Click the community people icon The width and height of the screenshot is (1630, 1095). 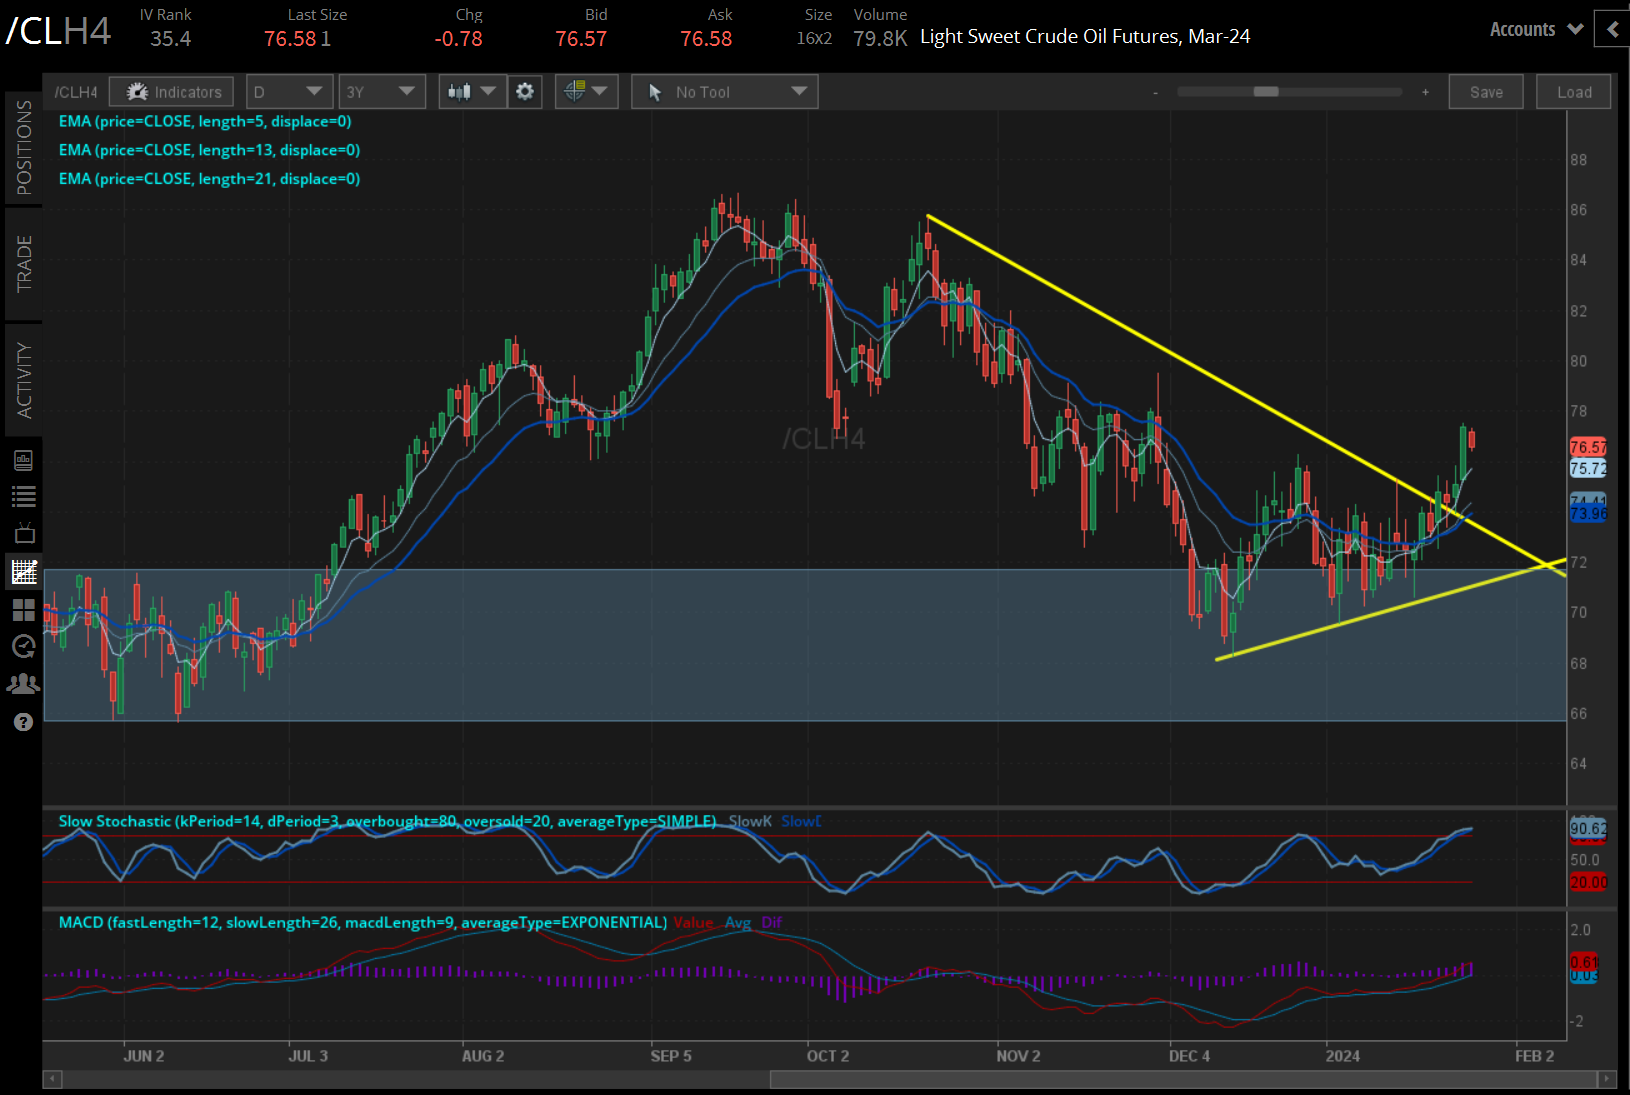[x=24, y=683]
